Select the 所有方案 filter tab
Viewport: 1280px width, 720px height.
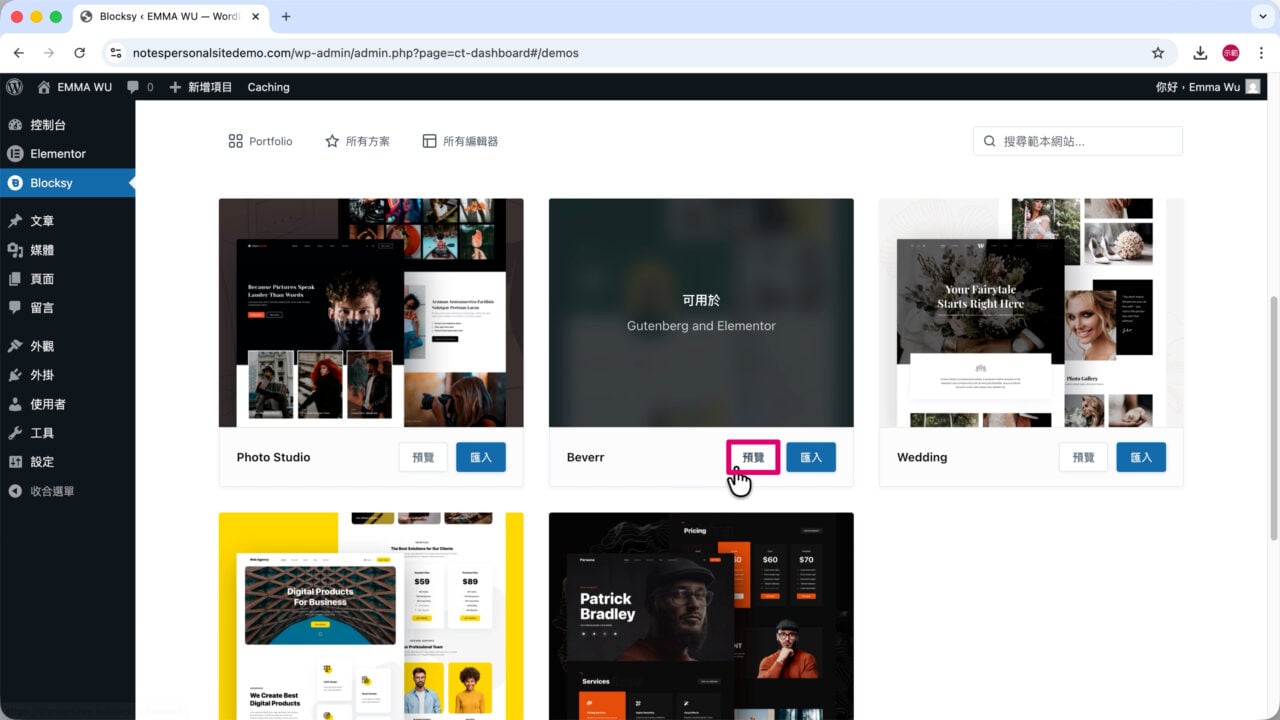[x=357, y=141]
